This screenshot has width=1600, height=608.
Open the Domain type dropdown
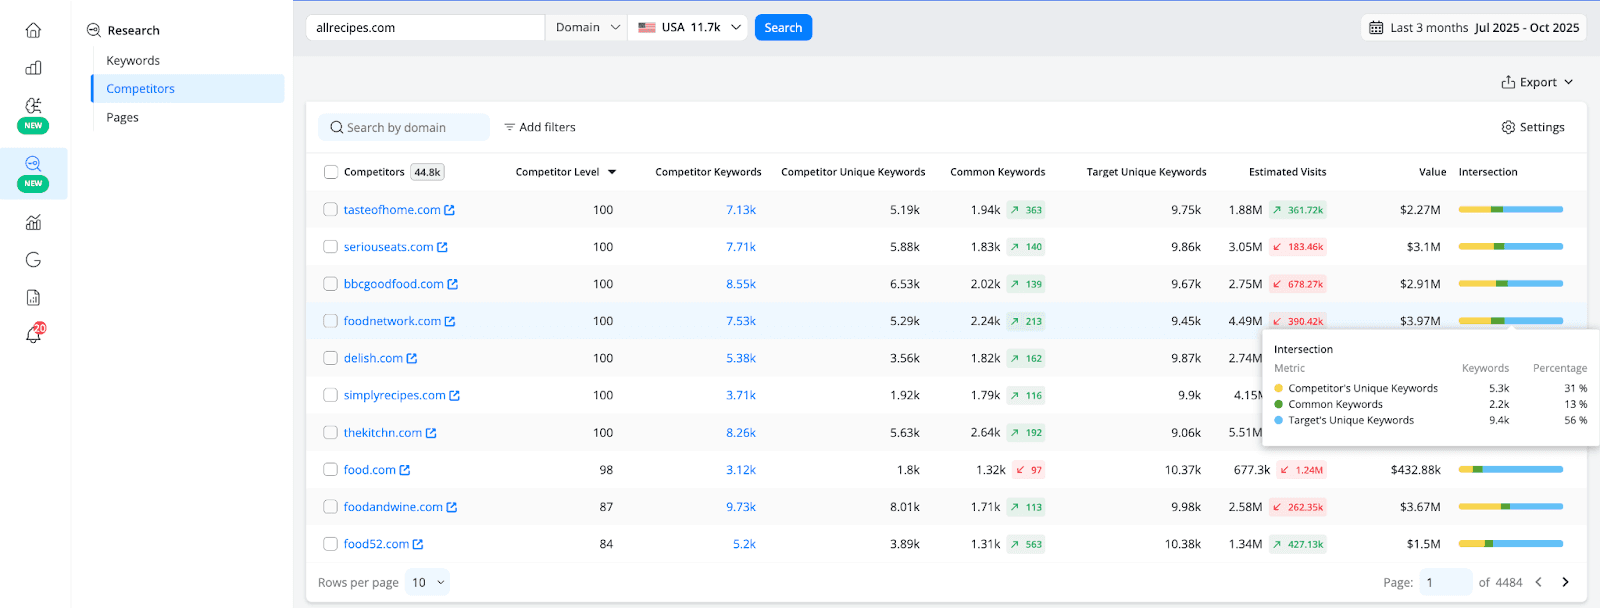click(x=587, y=28)
